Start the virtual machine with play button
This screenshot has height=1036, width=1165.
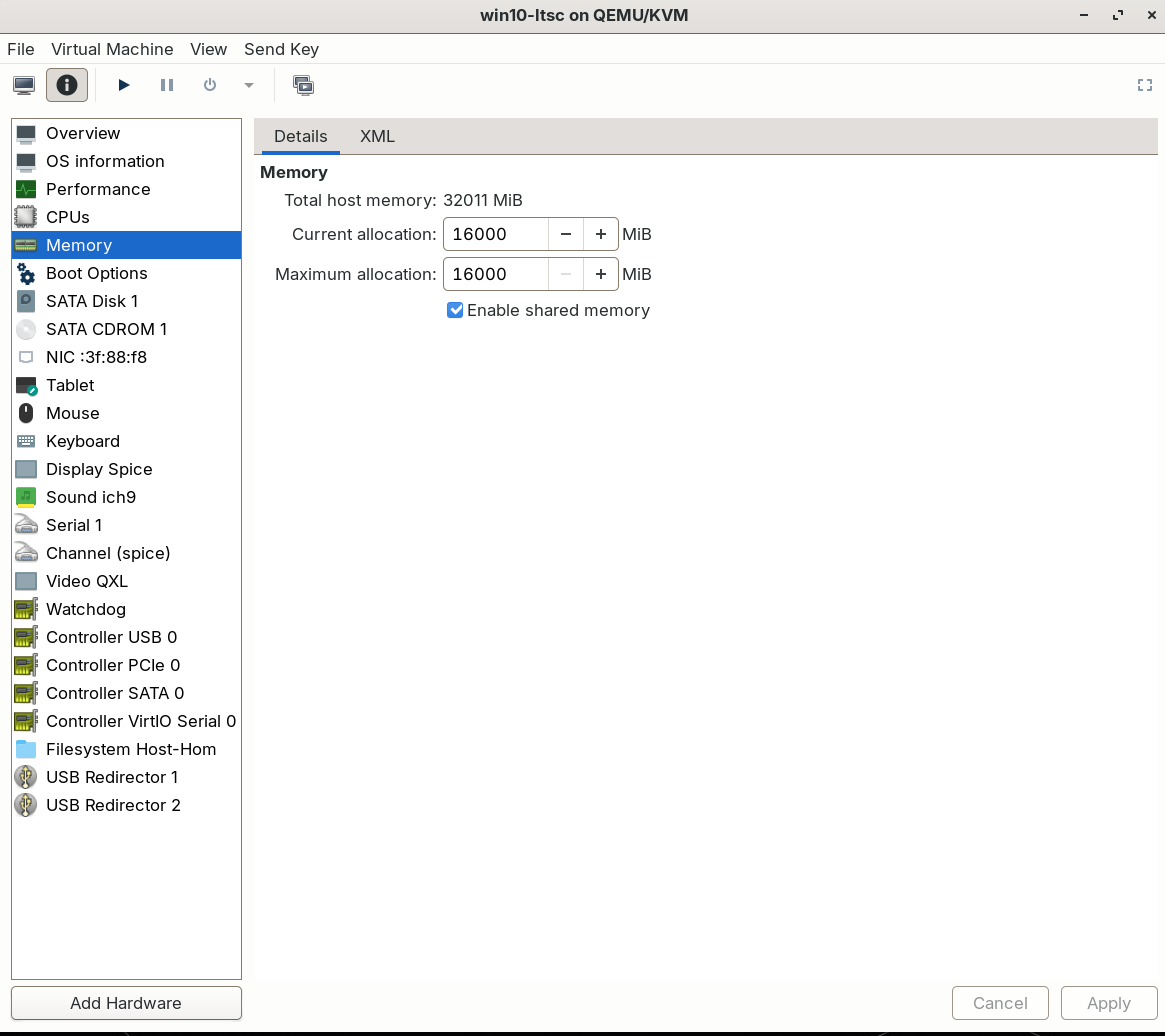click(124, 85)
